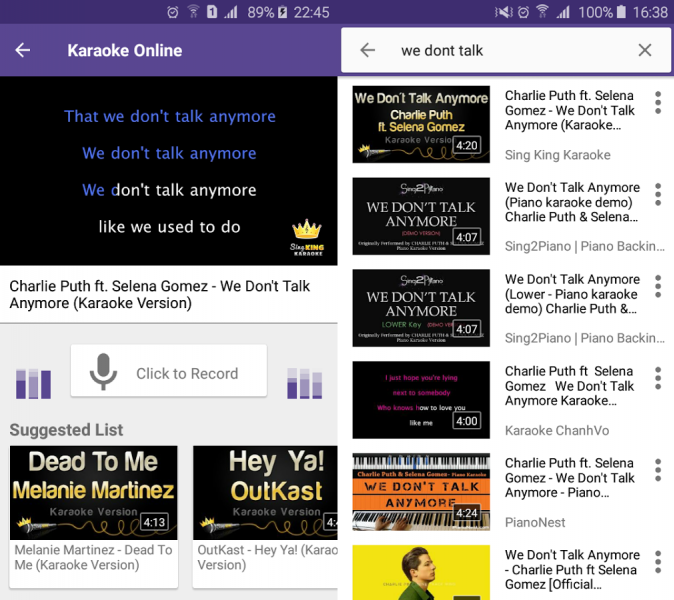
Task: Go back from Karaoke Online screen
Action: tap(23, 50)
